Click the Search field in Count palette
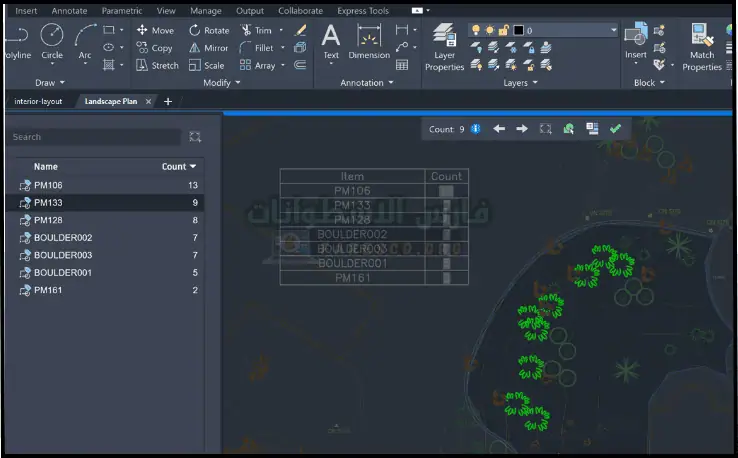Screen dimensions: 738x458 [x=95, y=137]
